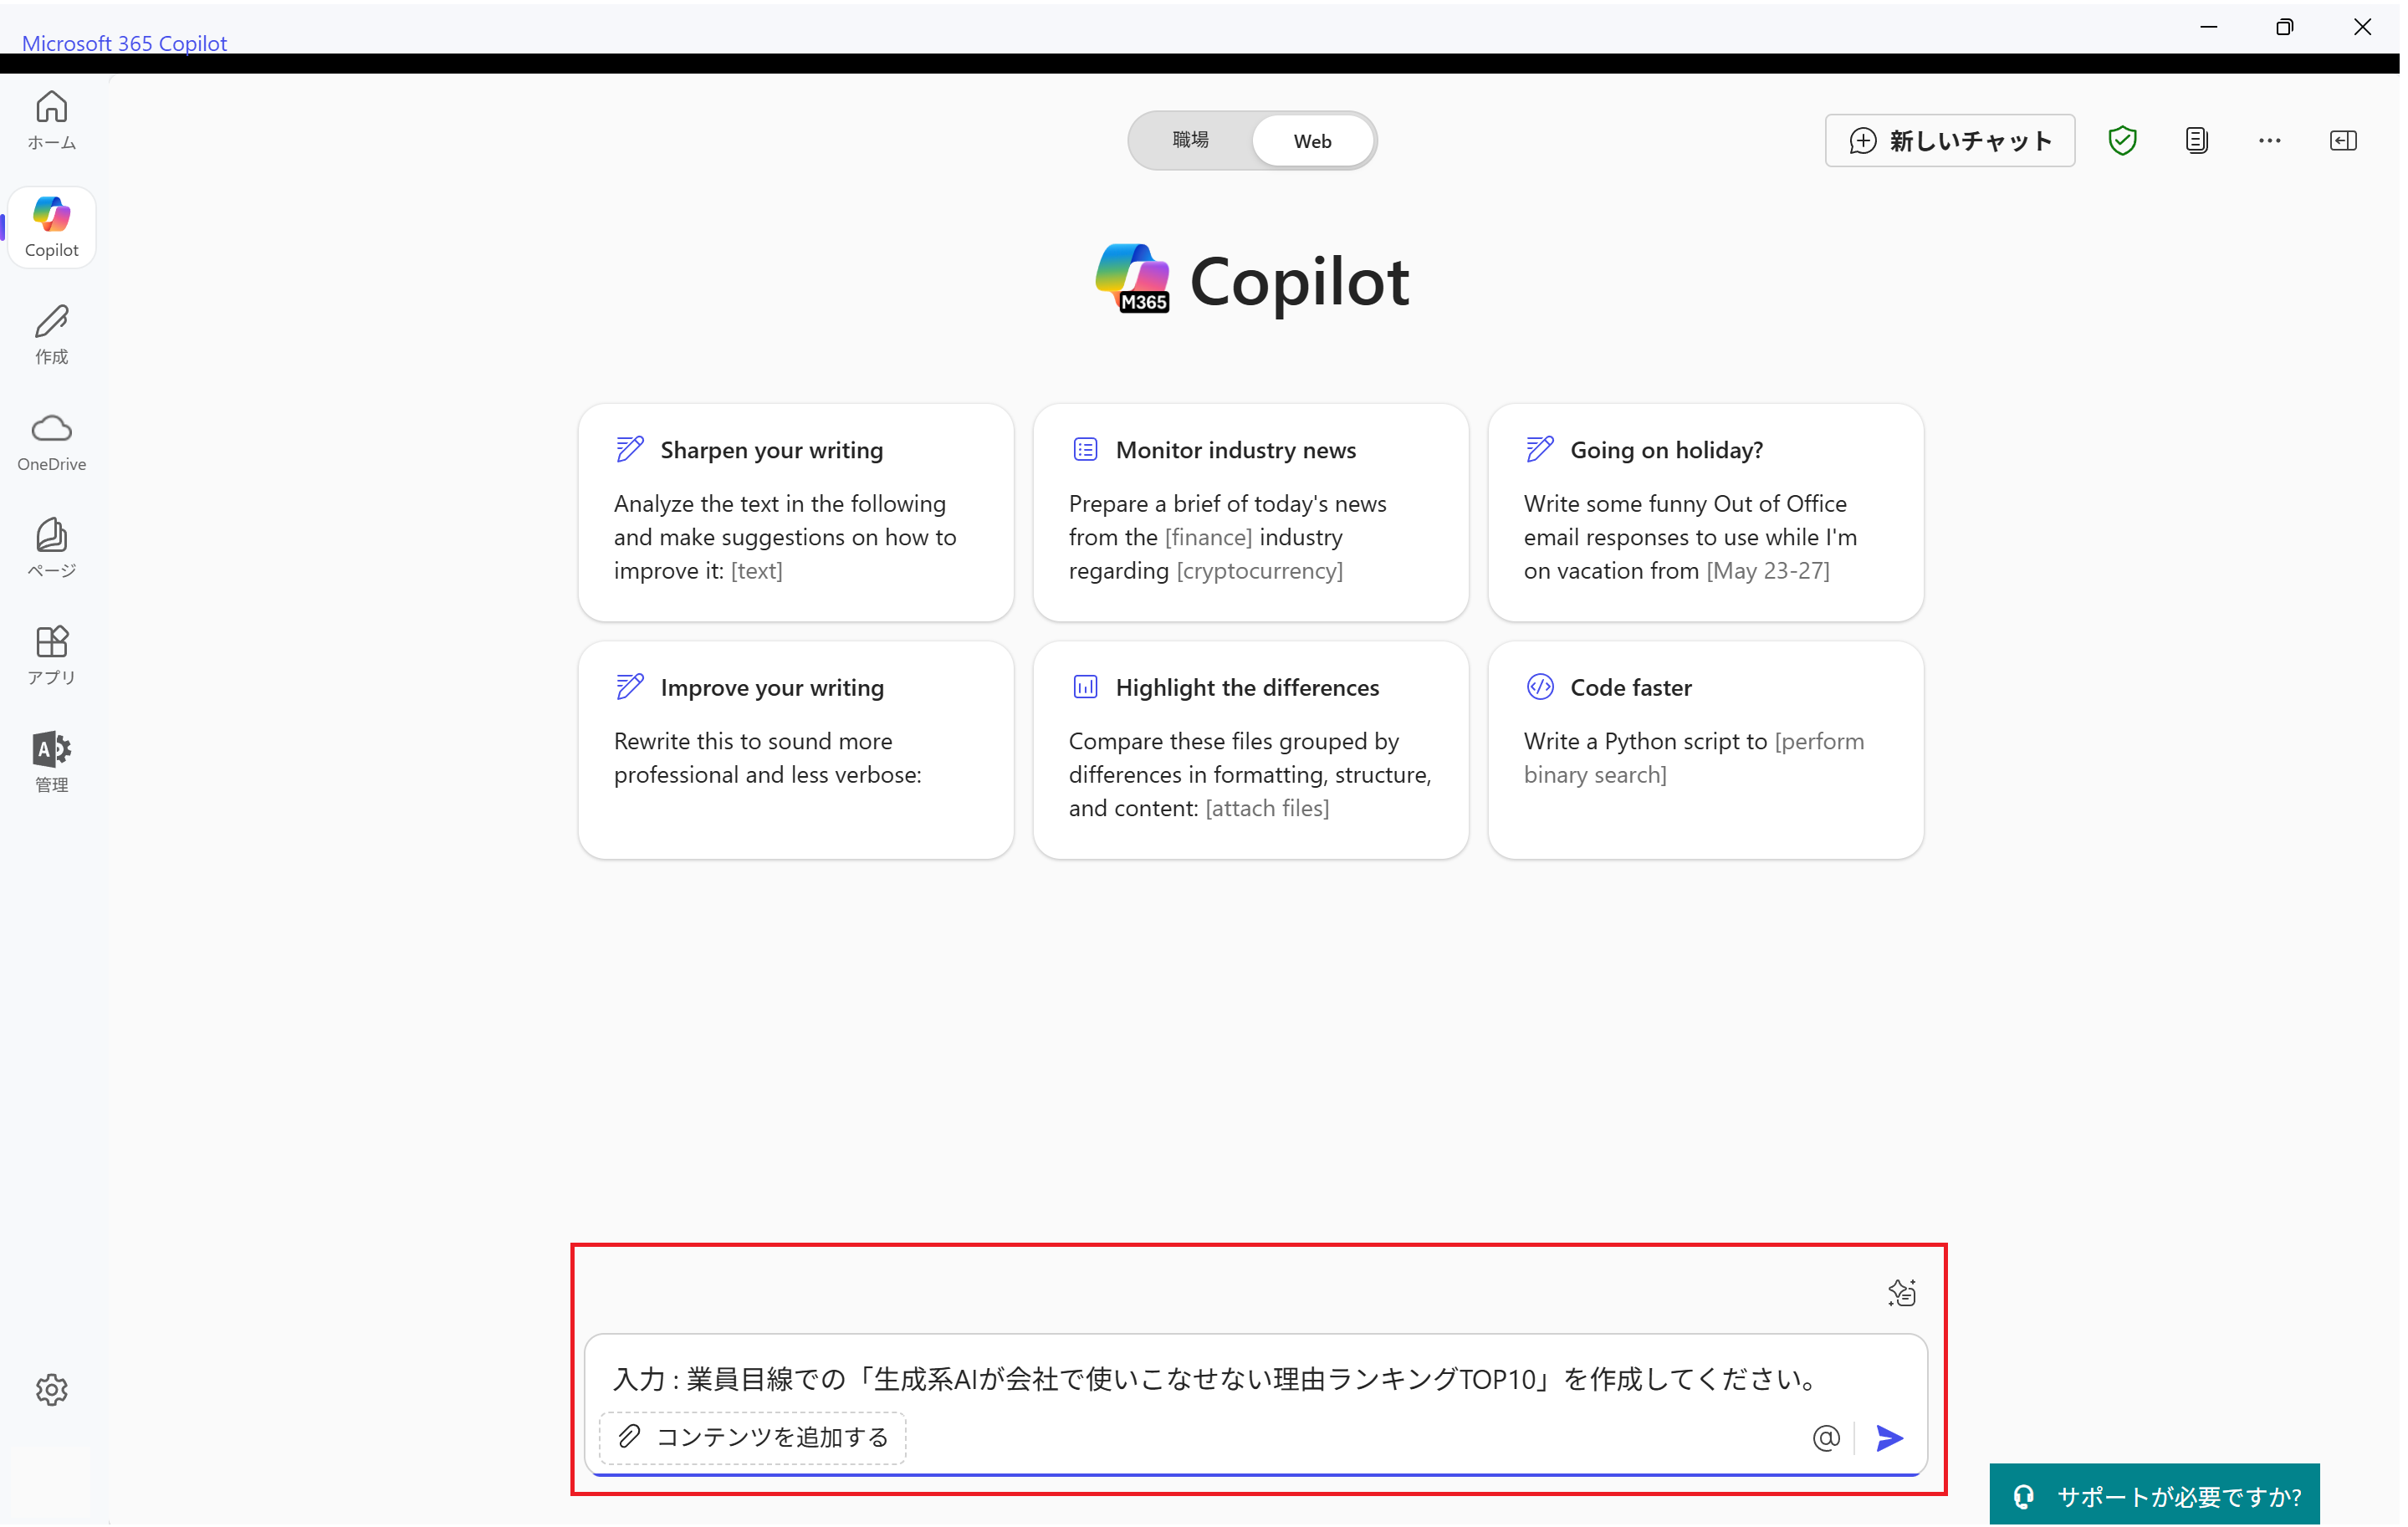This screenshot has width=2408, height=1527.
Task: Select the 作成 (Create) sidebar icon
Action: click(x=51, y=334)
